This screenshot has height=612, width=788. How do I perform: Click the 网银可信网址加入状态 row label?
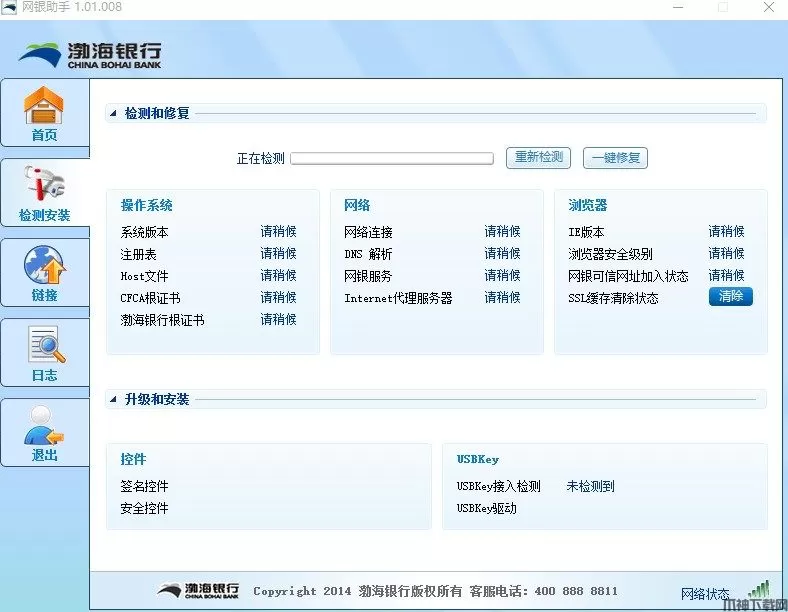628,276
